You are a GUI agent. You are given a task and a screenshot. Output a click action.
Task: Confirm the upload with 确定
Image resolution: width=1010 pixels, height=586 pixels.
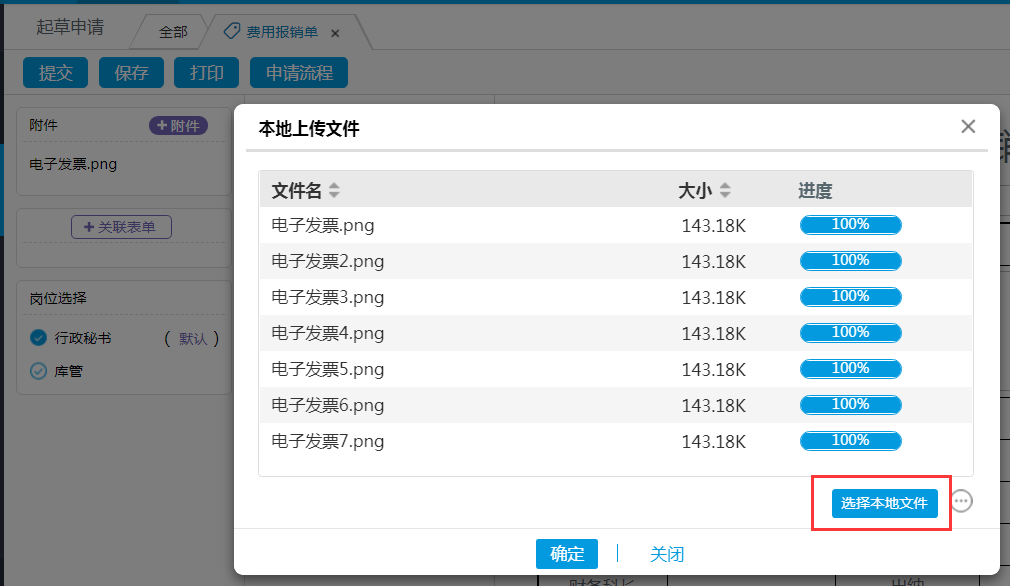[567, 553]
